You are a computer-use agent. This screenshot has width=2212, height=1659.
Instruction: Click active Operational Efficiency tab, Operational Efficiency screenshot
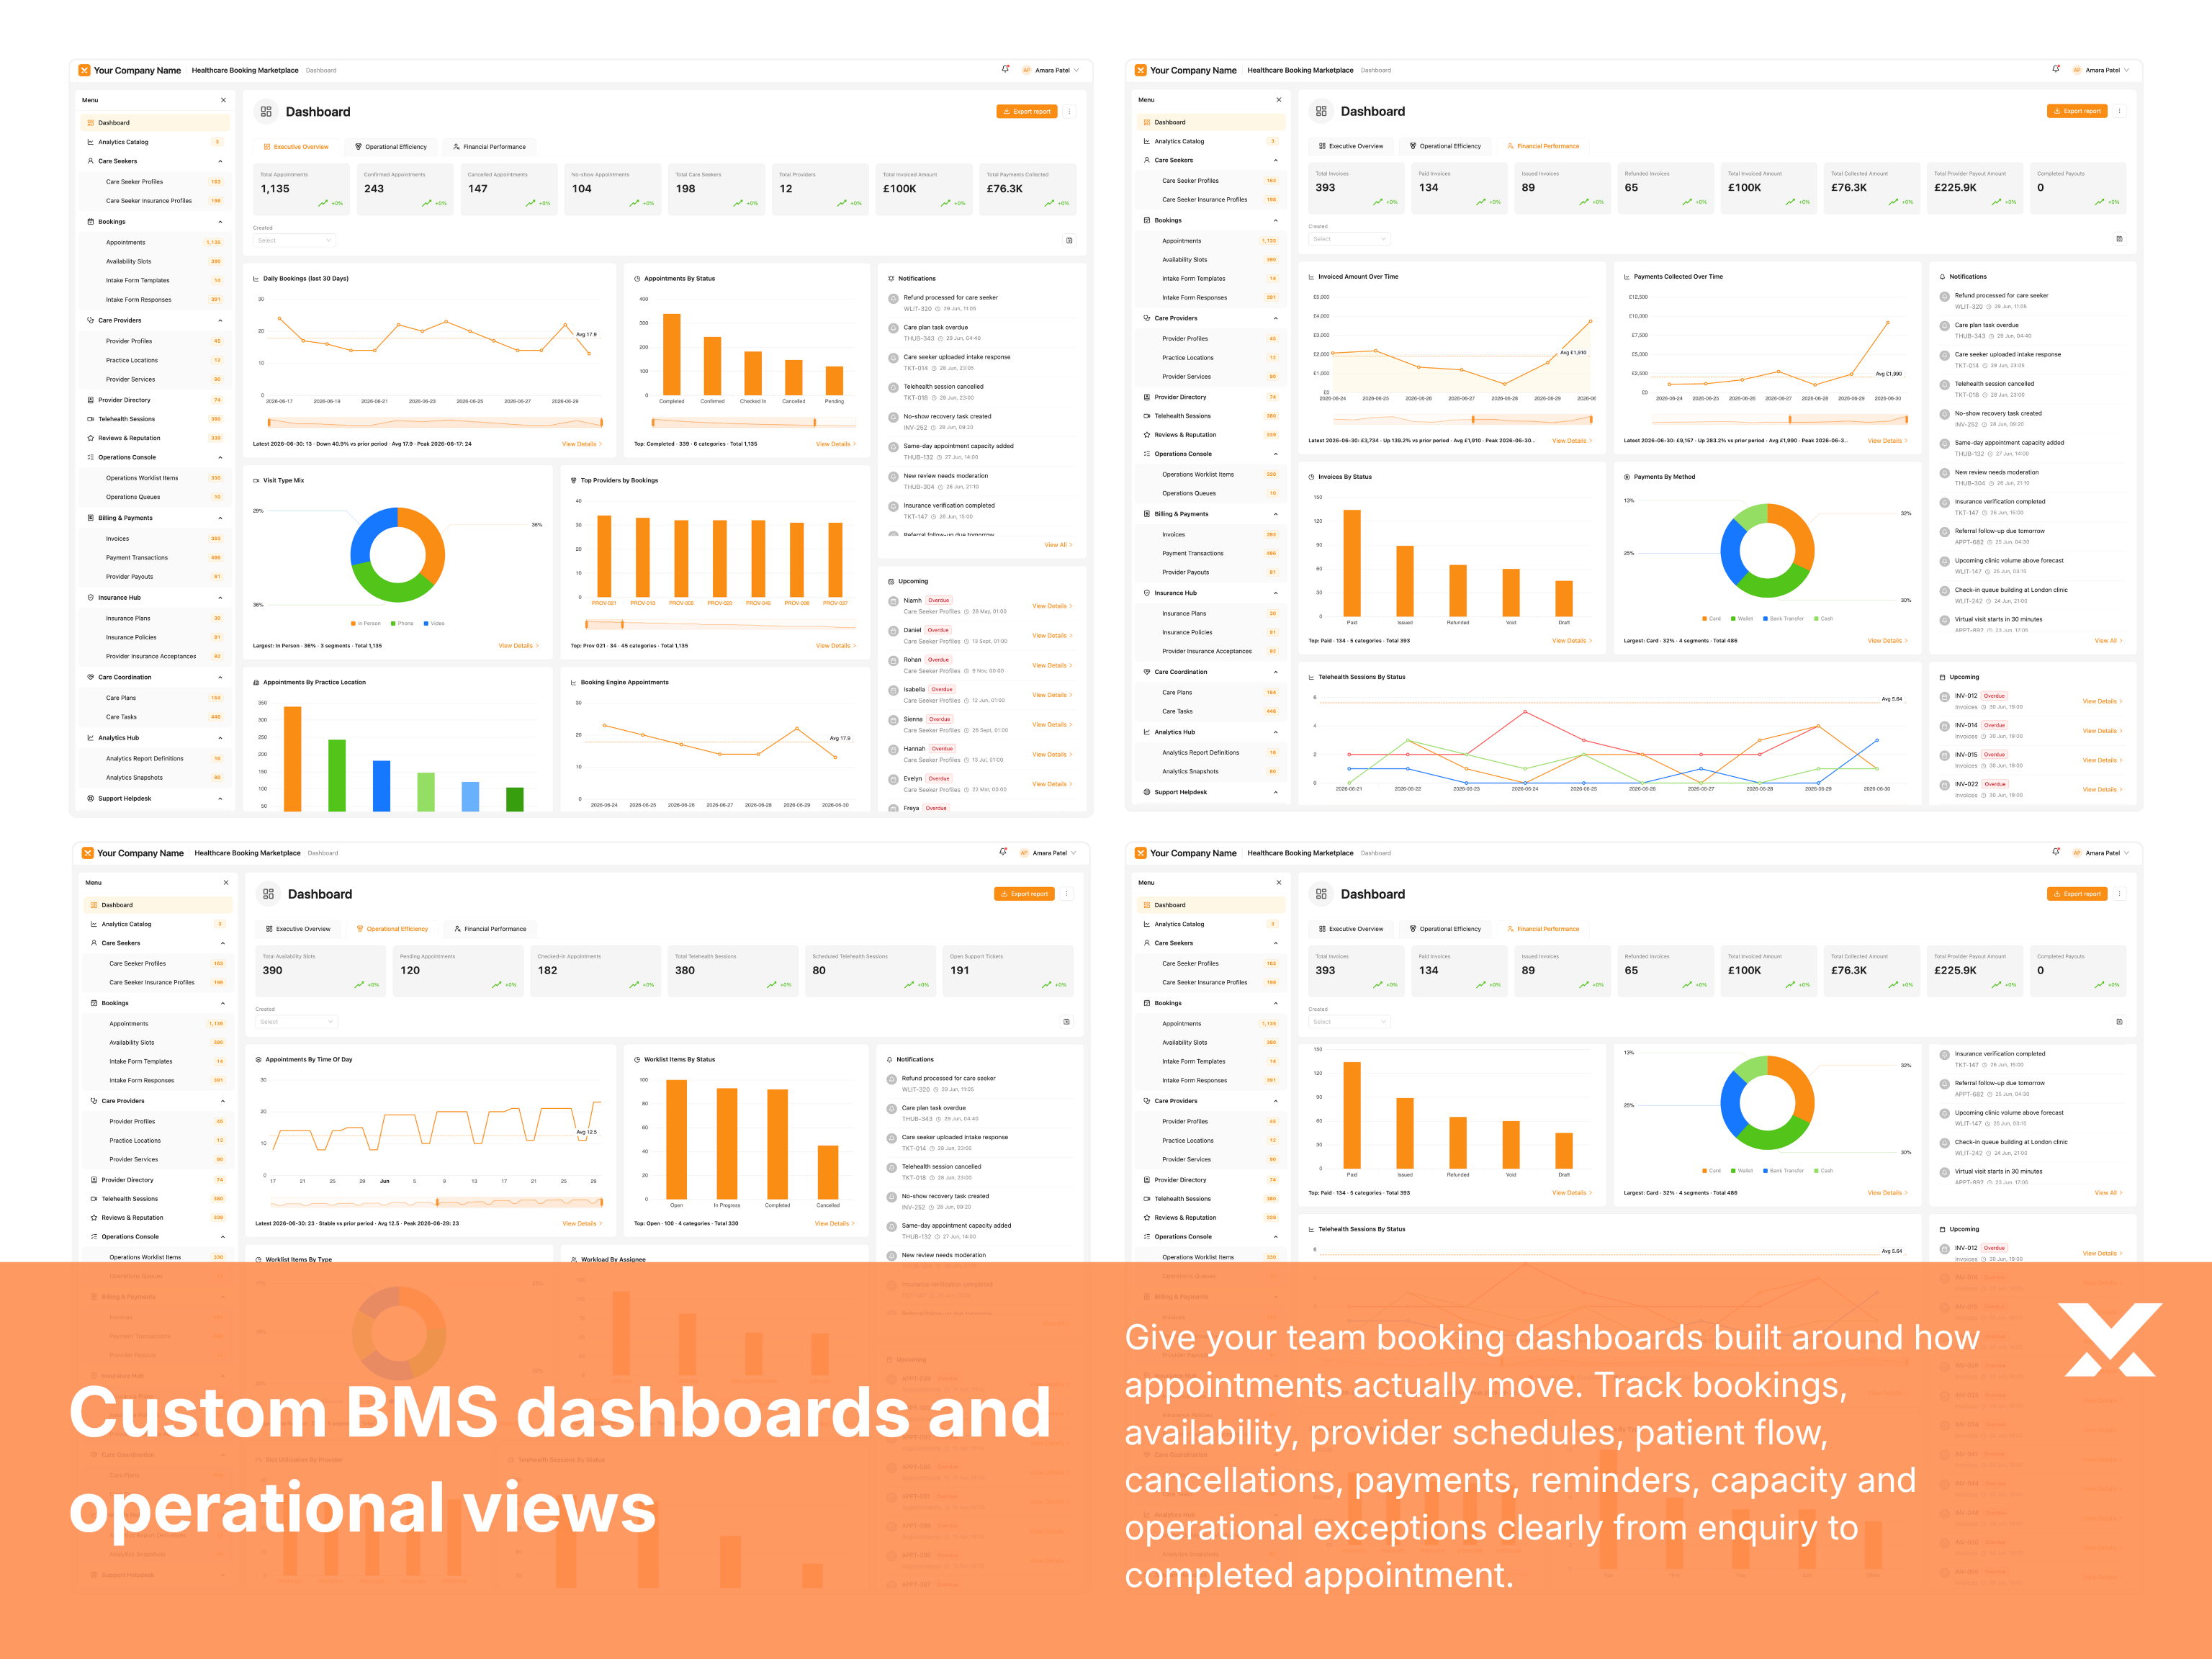pyautogui.click(x=392, y=929)
